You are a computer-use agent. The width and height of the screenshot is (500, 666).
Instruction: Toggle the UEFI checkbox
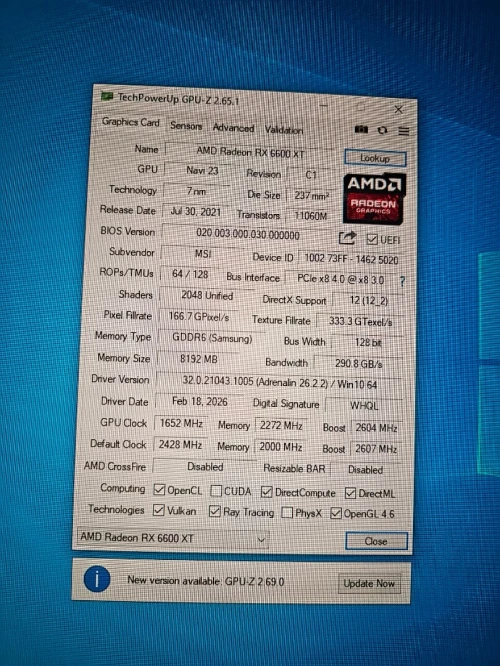[372, 240]
